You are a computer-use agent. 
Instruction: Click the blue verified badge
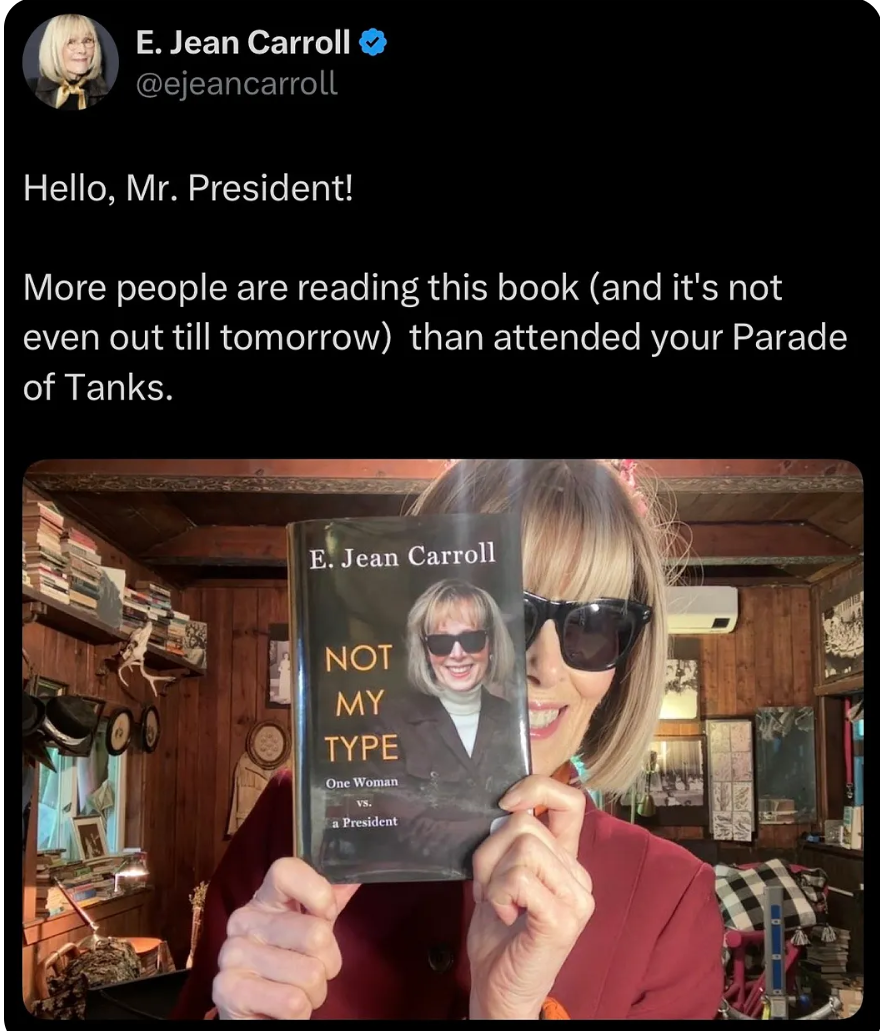[x=373, y=43]
